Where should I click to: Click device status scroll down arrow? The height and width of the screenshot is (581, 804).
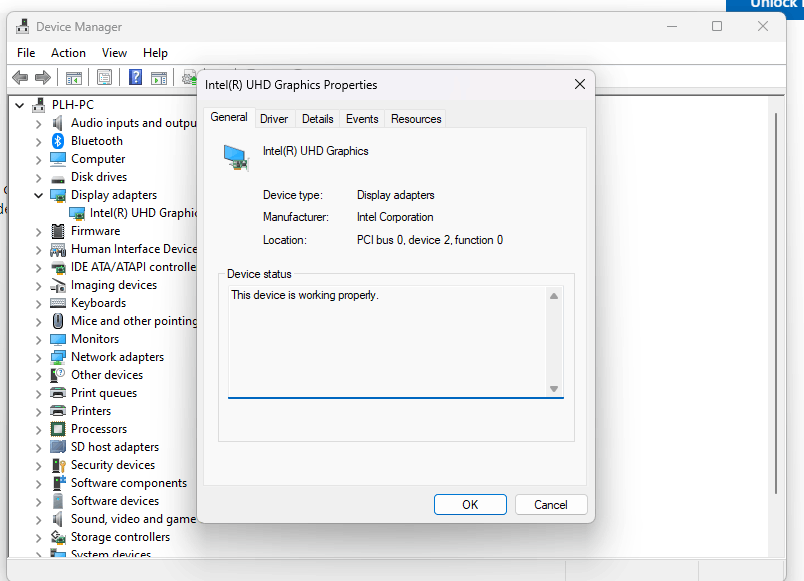pyautogui.click(x=554, y=389)
